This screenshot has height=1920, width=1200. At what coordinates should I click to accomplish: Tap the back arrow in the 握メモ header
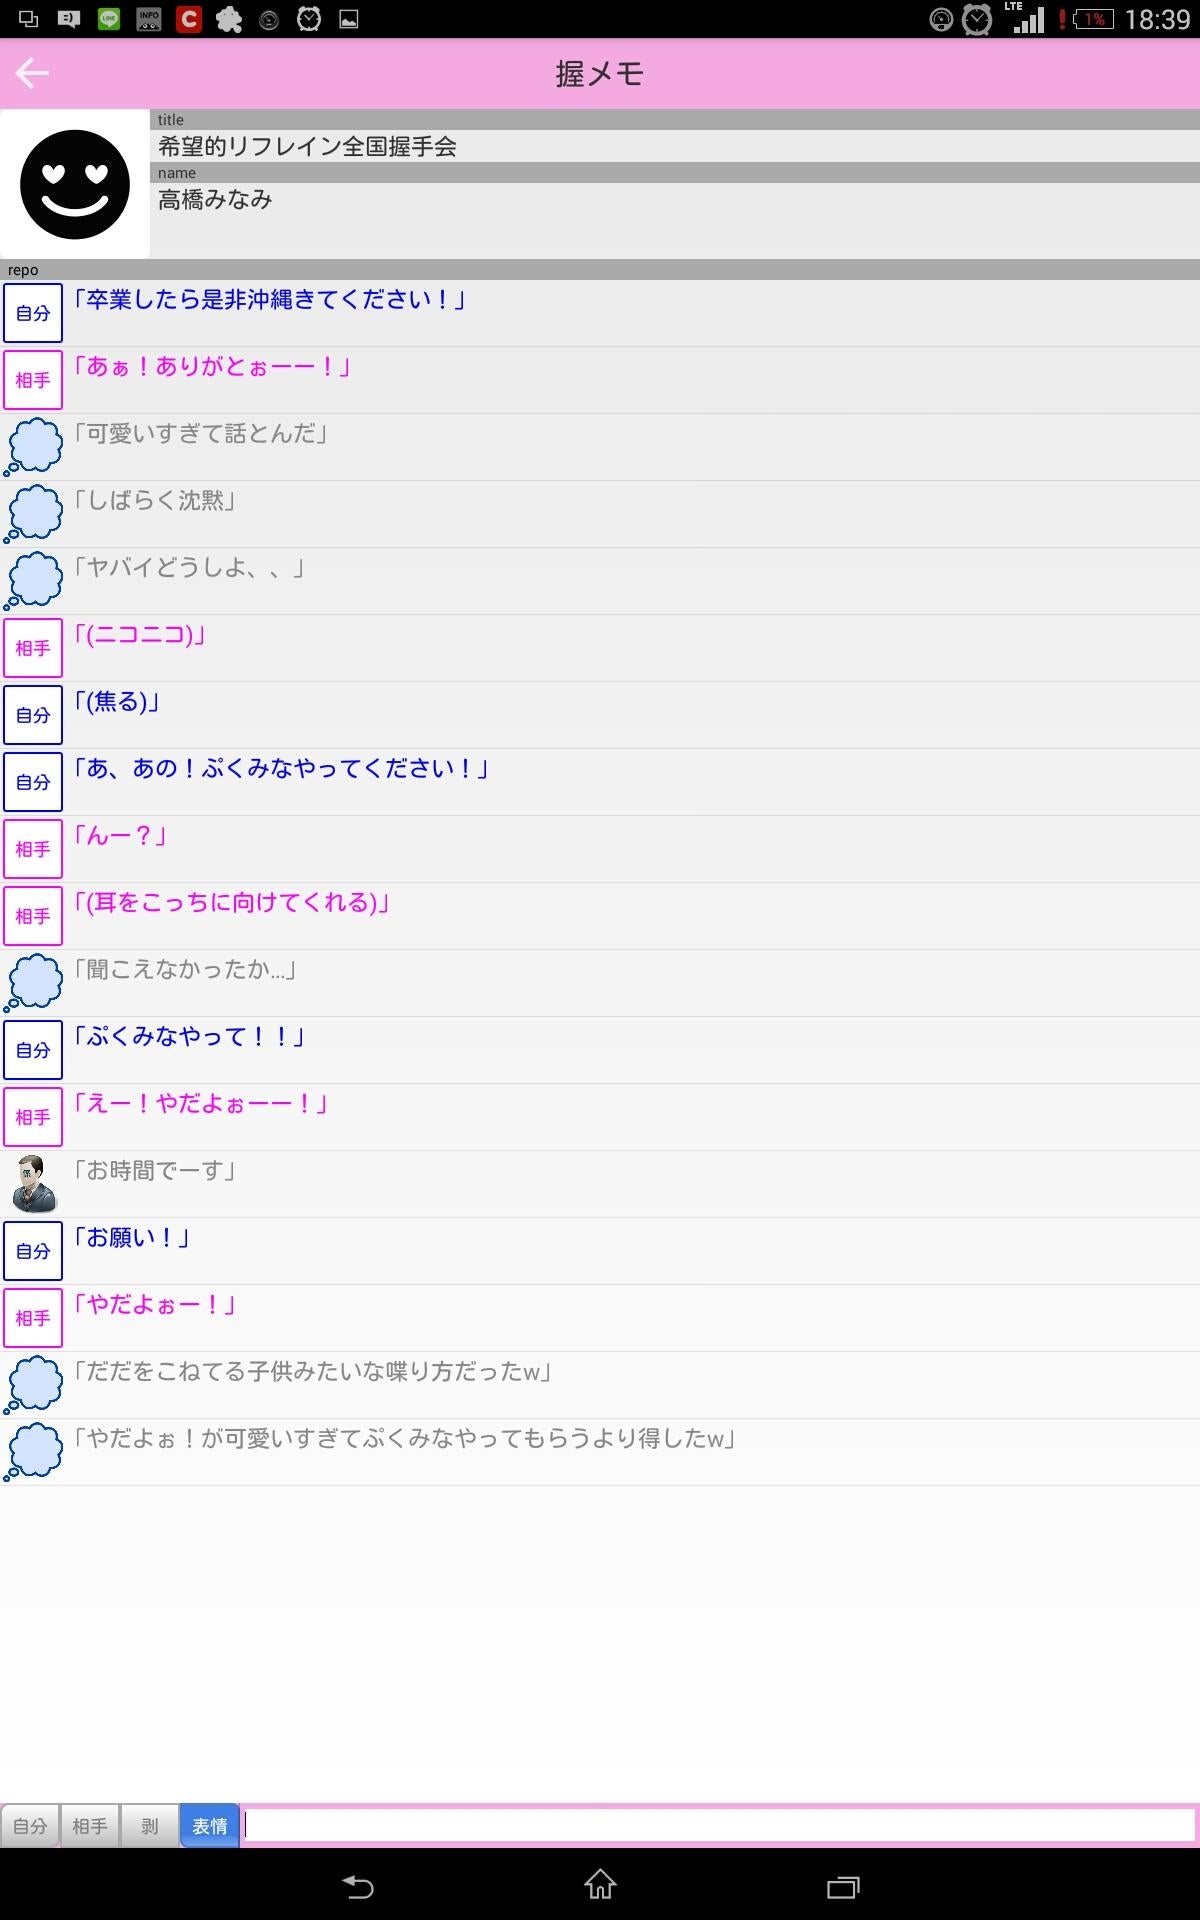tap(33, 73)
